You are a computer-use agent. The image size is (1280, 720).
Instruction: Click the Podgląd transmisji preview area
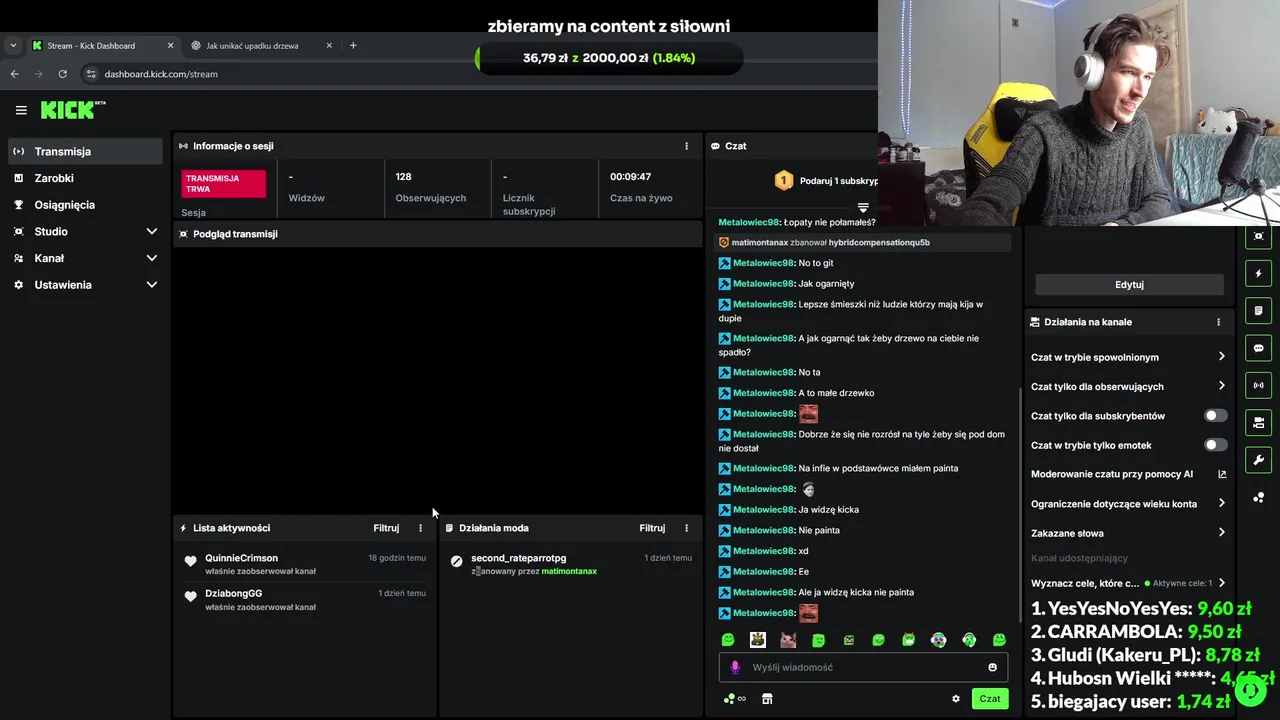pyautogui.click(x=438, y=380)
